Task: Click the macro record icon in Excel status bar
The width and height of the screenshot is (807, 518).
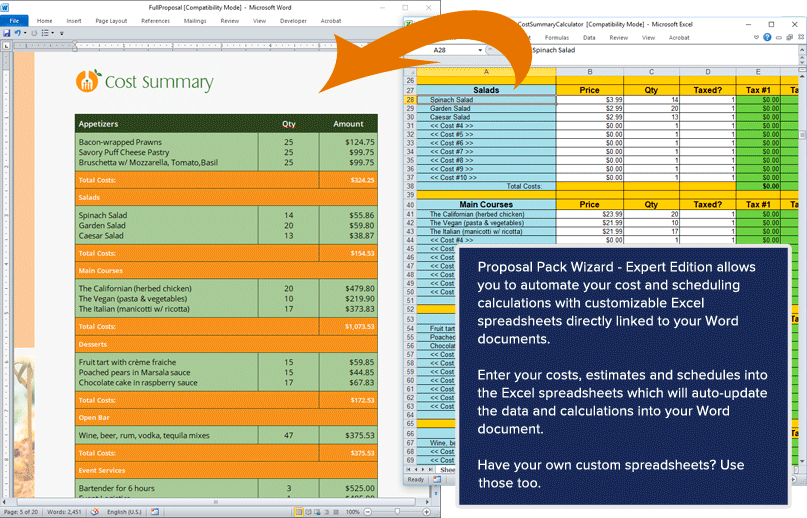Action: click(437, 479)
